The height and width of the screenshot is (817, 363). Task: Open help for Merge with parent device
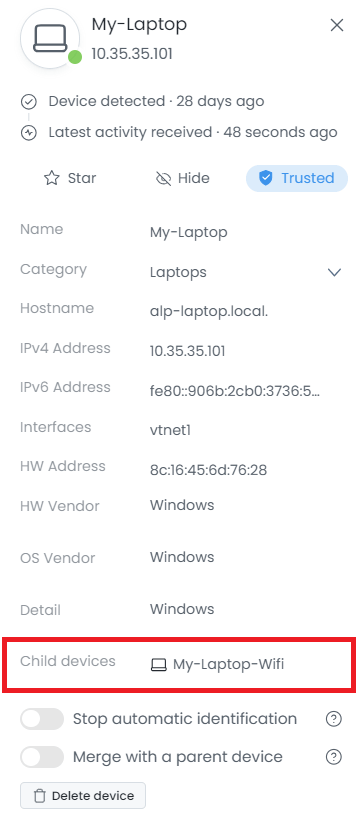click(333, 757)
